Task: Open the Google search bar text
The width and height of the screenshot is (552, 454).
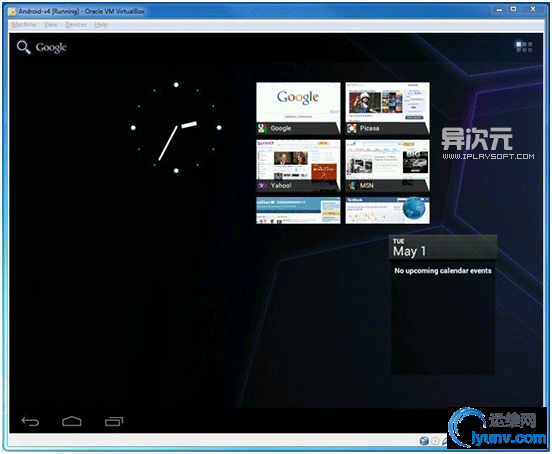Action: coord(51,48)
